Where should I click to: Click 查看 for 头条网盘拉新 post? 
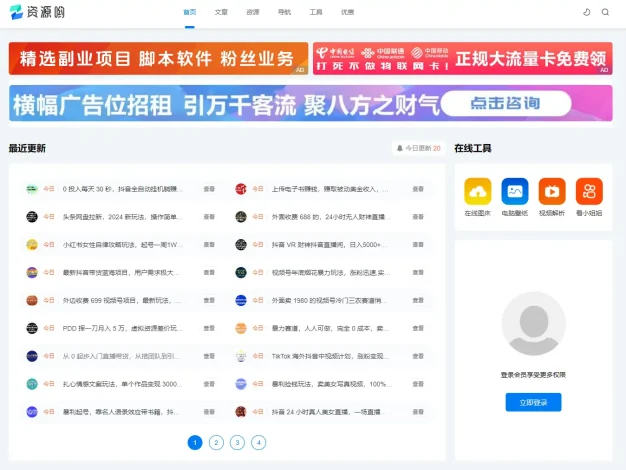pos(209,217)
